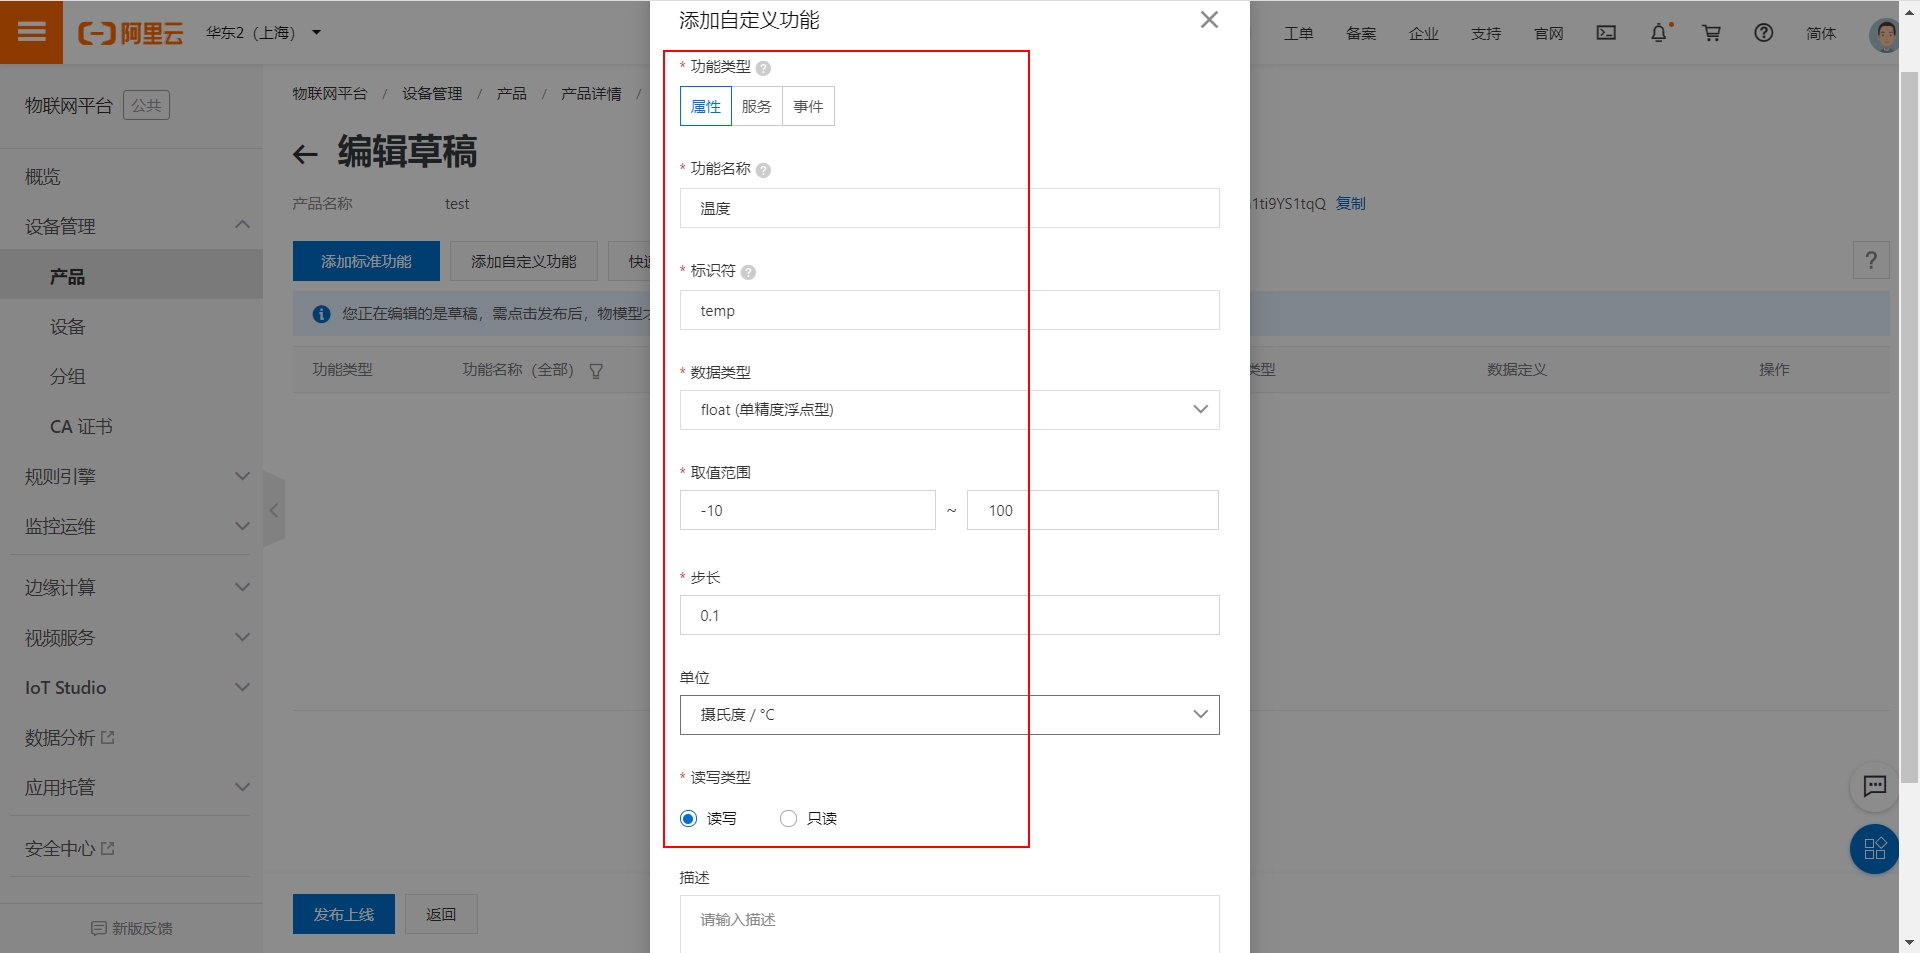Image resolution: width=1920 pixels, height=953 pixels.
Task: Select the 只读 radio option
Action: [x=788, y=818]
